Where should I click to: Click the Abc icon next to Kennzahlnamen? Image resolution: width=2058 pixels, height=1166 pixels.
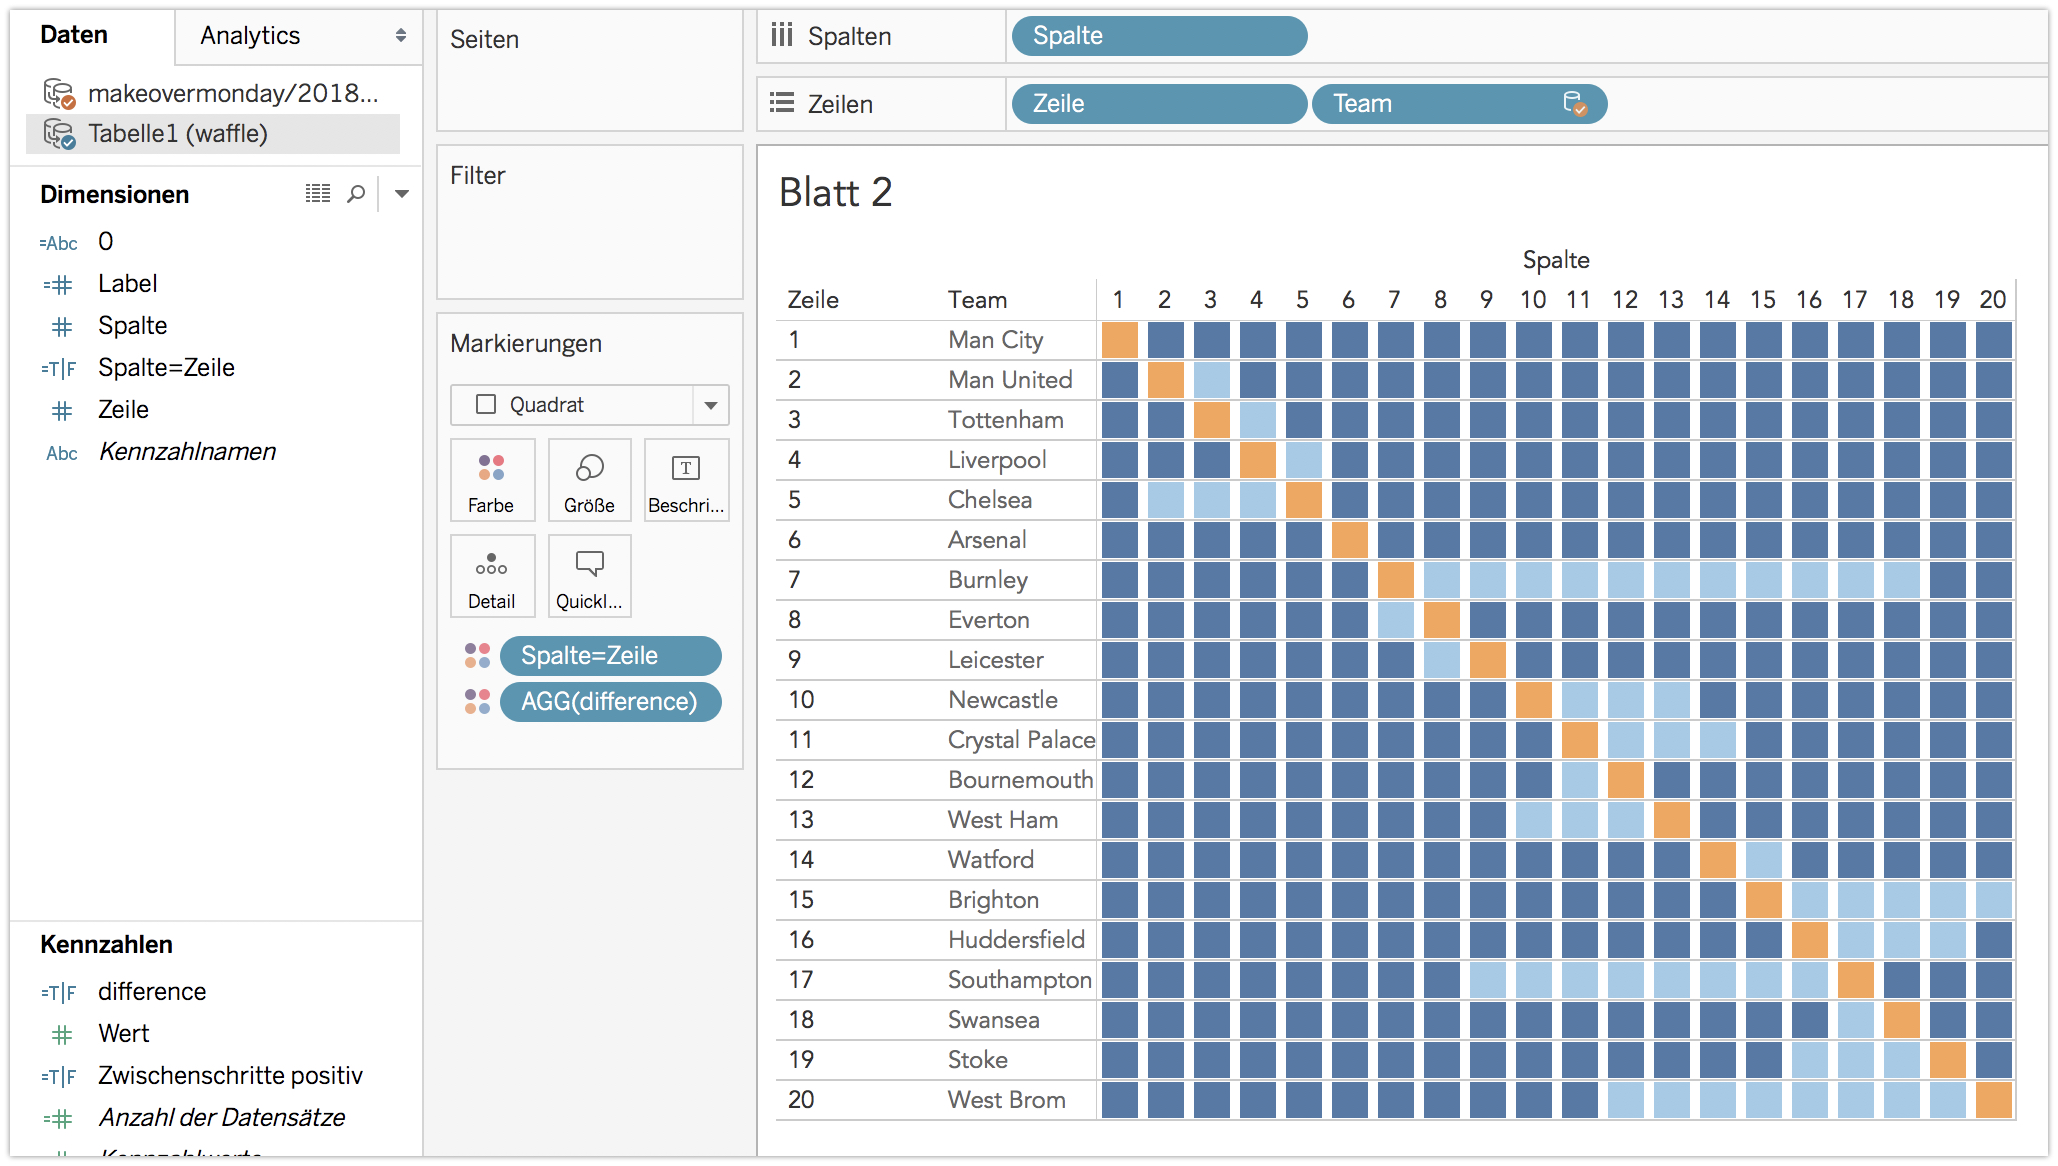tap(61, 453)
